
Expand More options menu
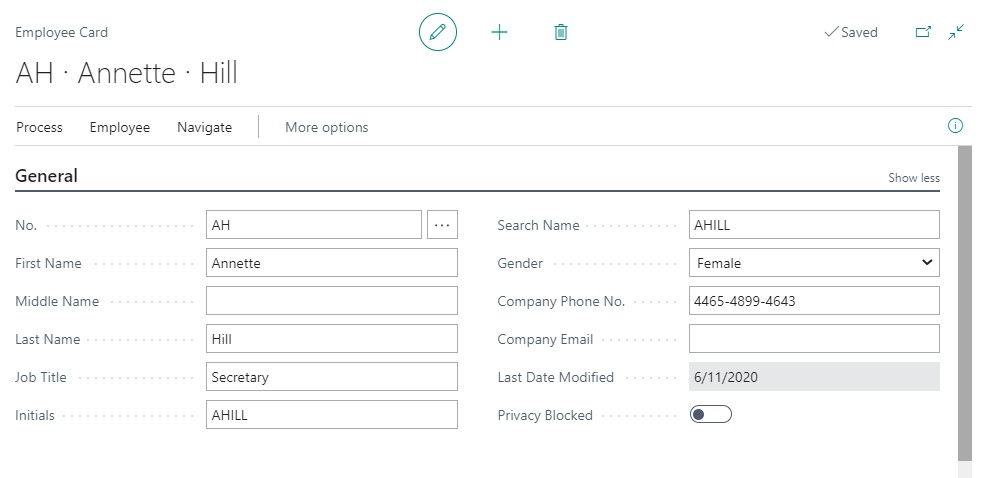[x=327, y=128]
